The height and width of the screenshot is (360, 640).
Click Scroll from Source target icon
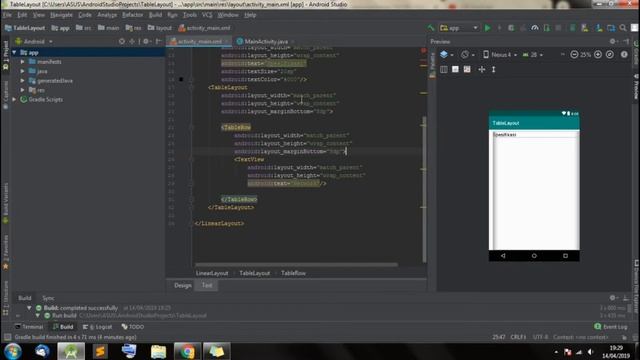(122, 41)
